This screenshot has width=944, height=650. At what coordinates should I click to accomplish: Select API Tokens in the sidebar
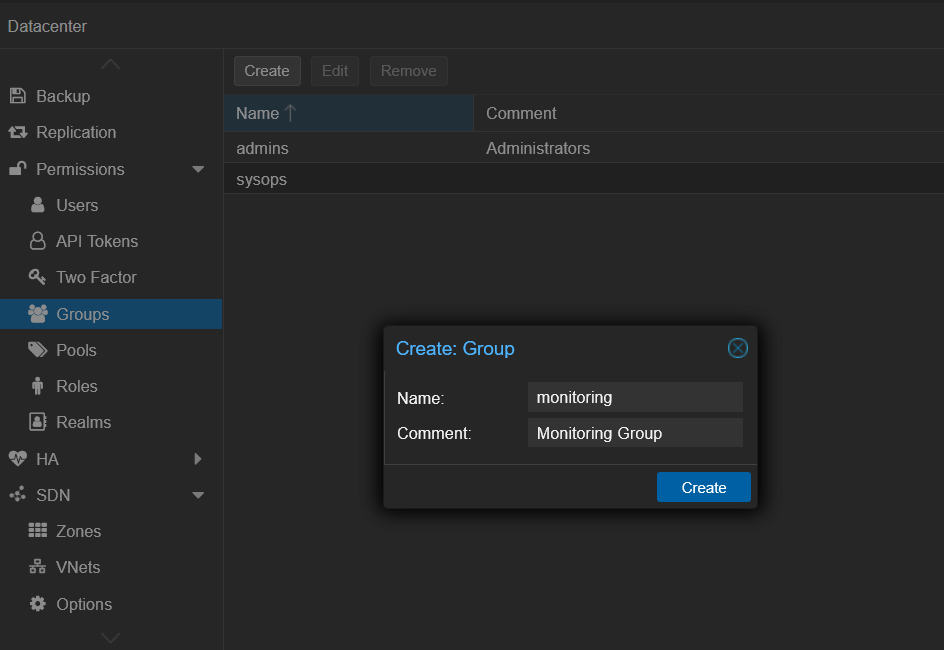111,241
